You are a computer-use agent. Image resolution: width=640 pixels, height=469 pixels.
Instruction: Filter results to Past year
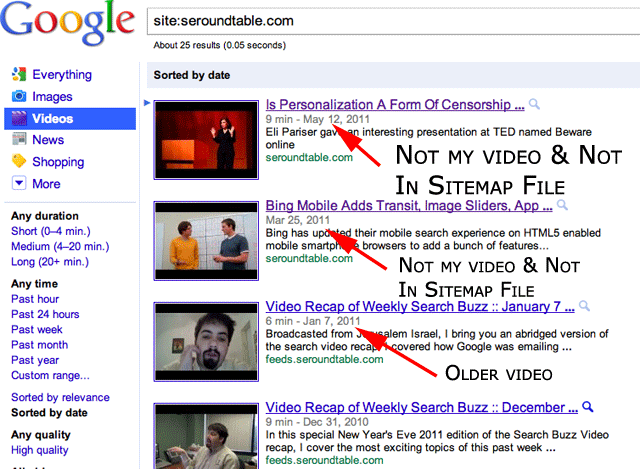tap(35, 360)
